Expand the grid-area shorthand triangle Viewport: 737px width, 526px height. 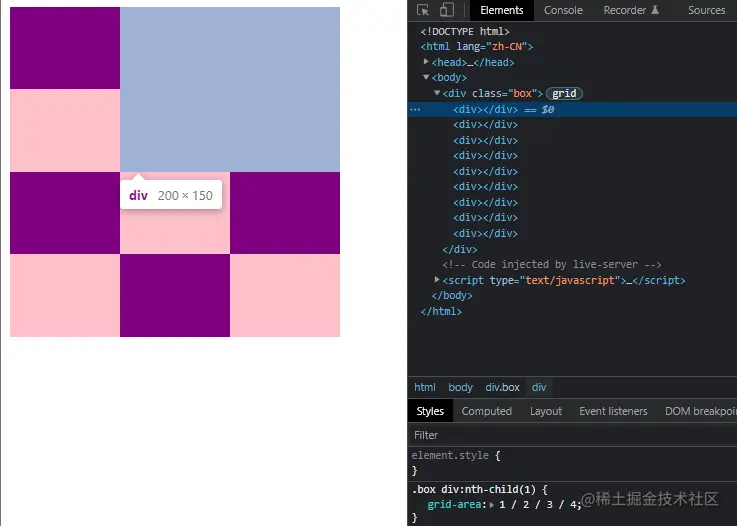point(492,505)
